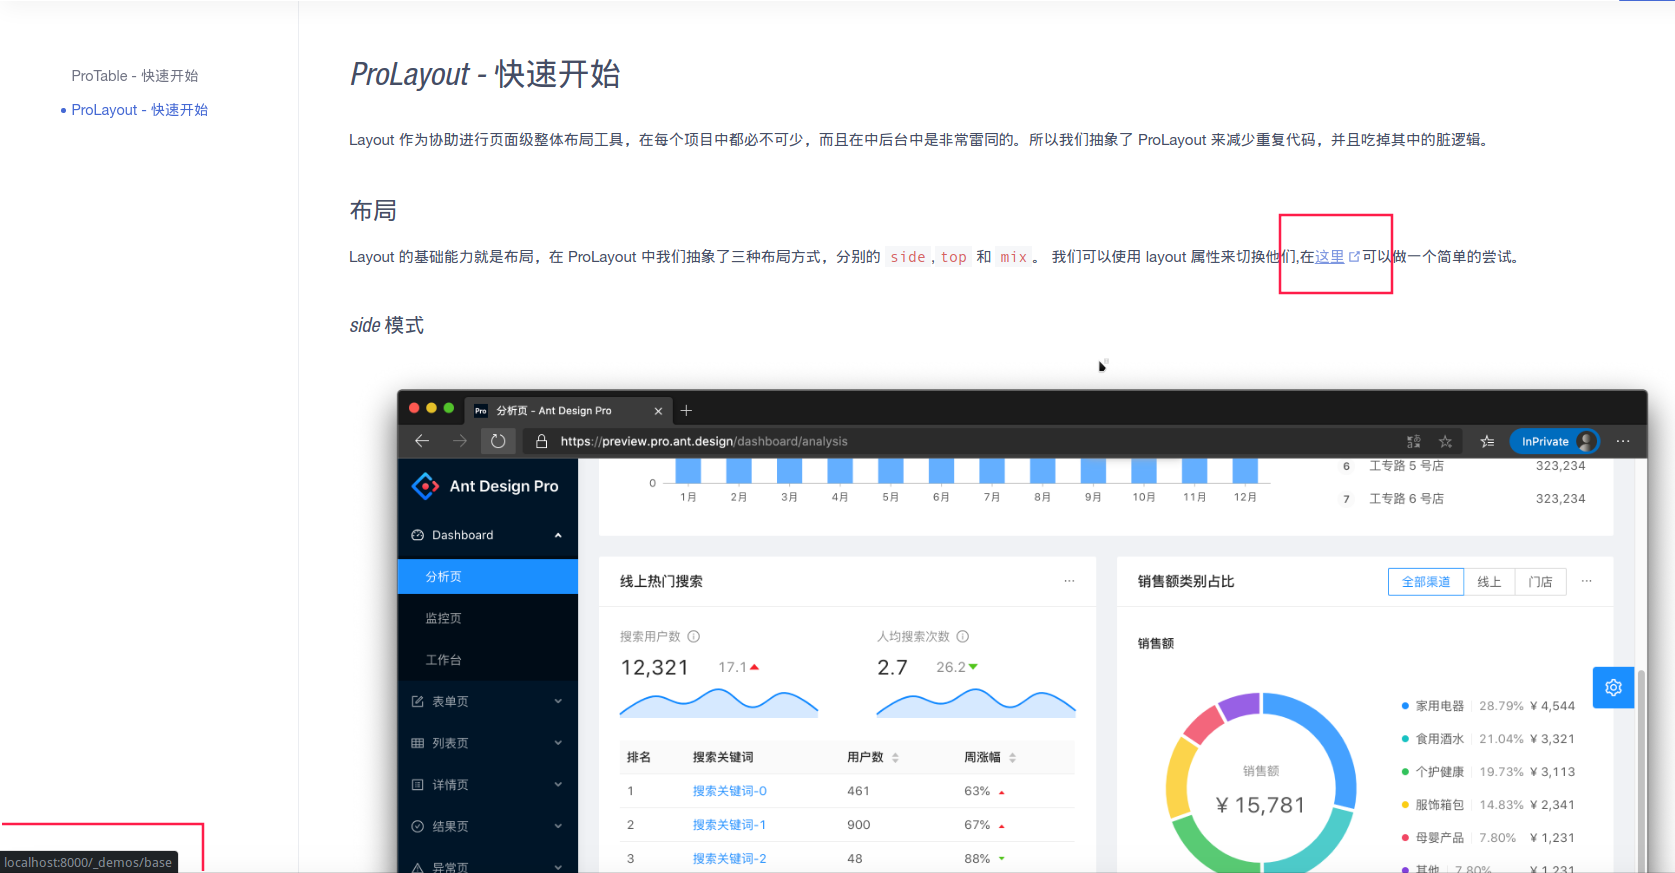Click the Ant Design Pro logo icon
Viewport: 1675px width, 873px height.
[x=425, y=486]
